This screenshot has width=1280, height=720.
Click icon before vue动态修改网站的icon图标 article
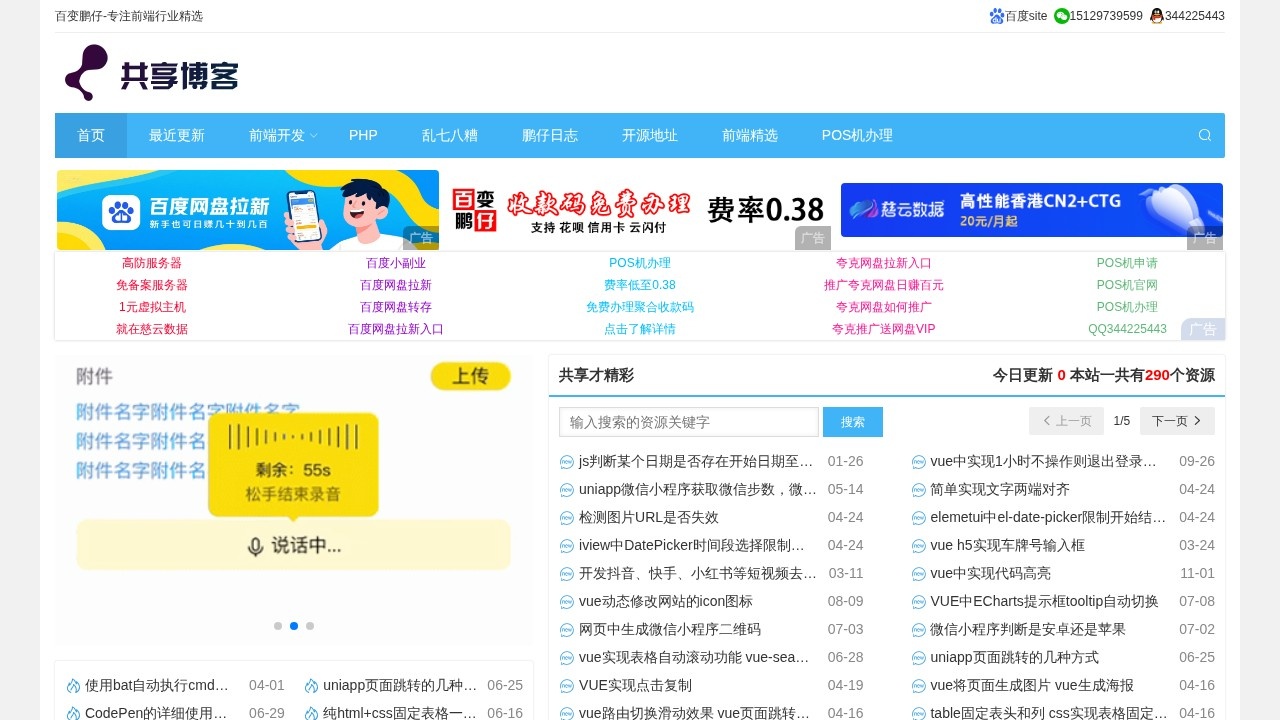click(567, 602)
